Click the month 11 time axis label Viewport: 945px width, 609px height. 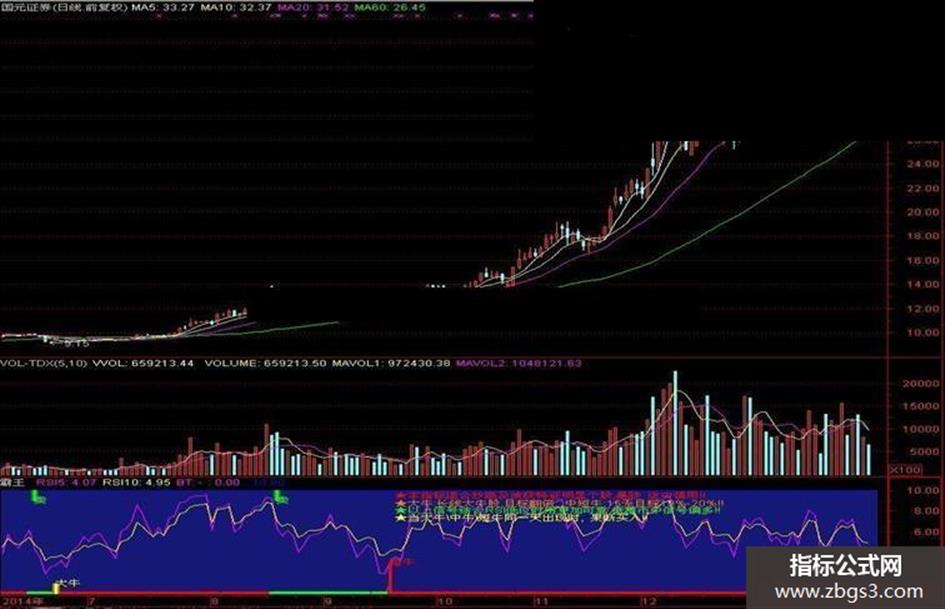[541, 602]
